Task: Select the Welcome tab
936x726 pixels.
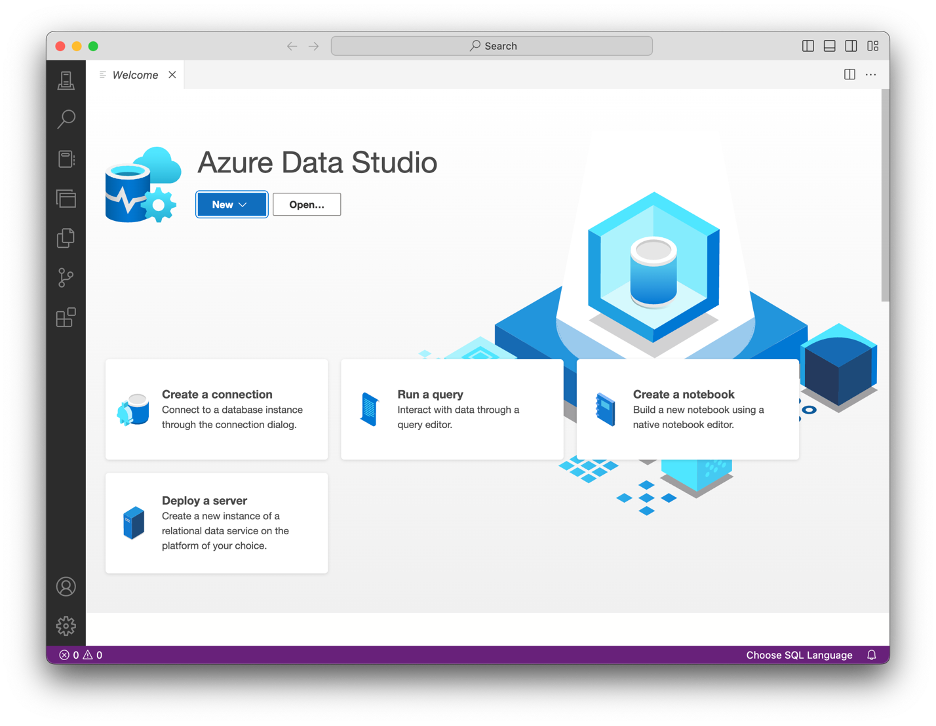Action: click(x=136, y=74)
